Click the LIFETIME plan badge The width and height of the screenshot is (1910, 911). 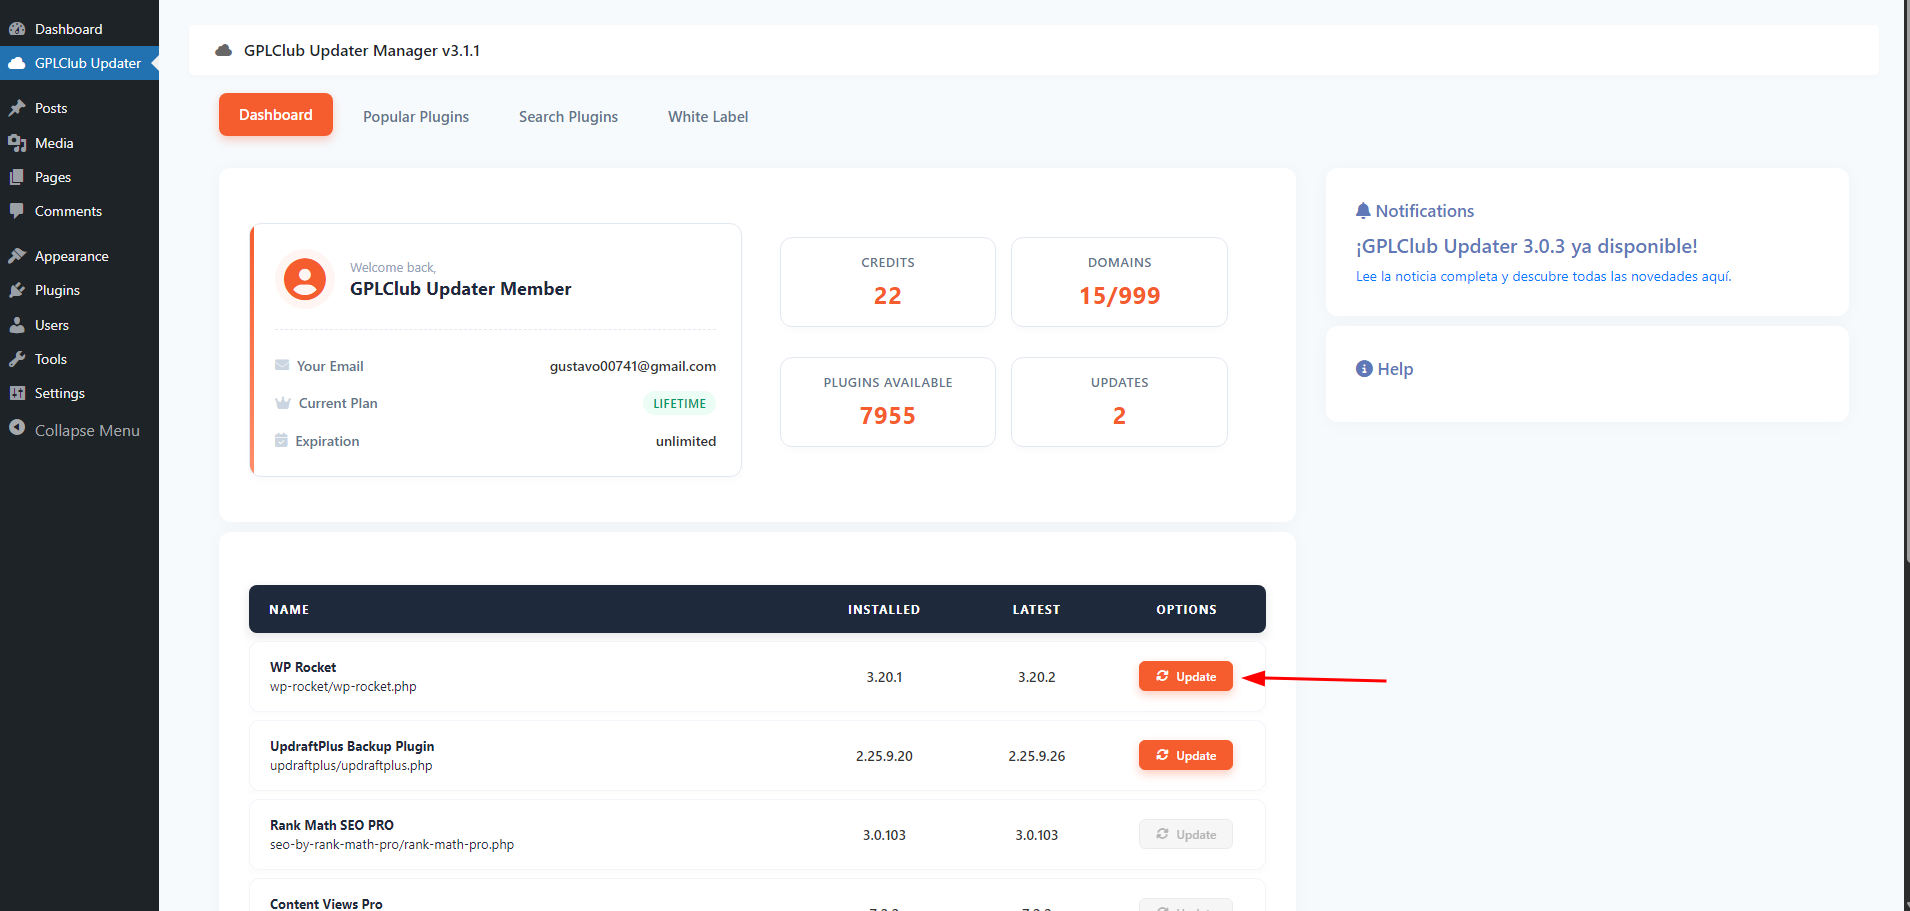coord(680,404)
